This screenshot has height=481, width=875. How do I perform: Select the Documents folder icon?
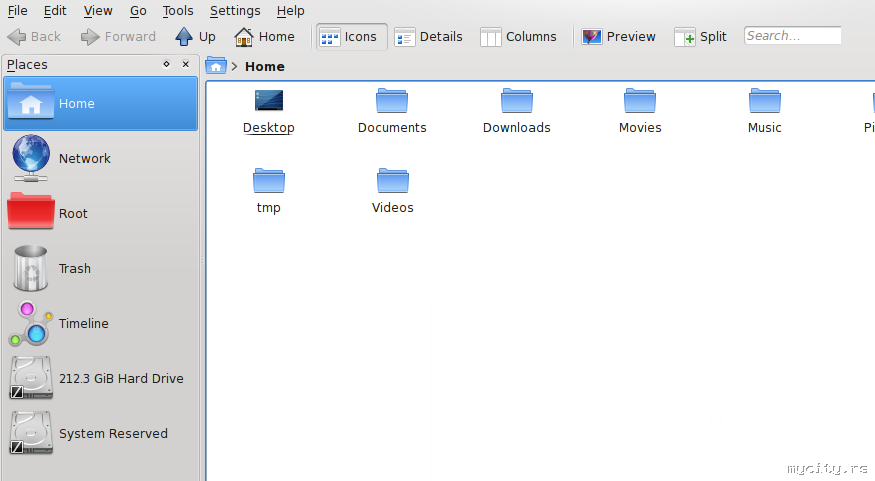point(392,100)
